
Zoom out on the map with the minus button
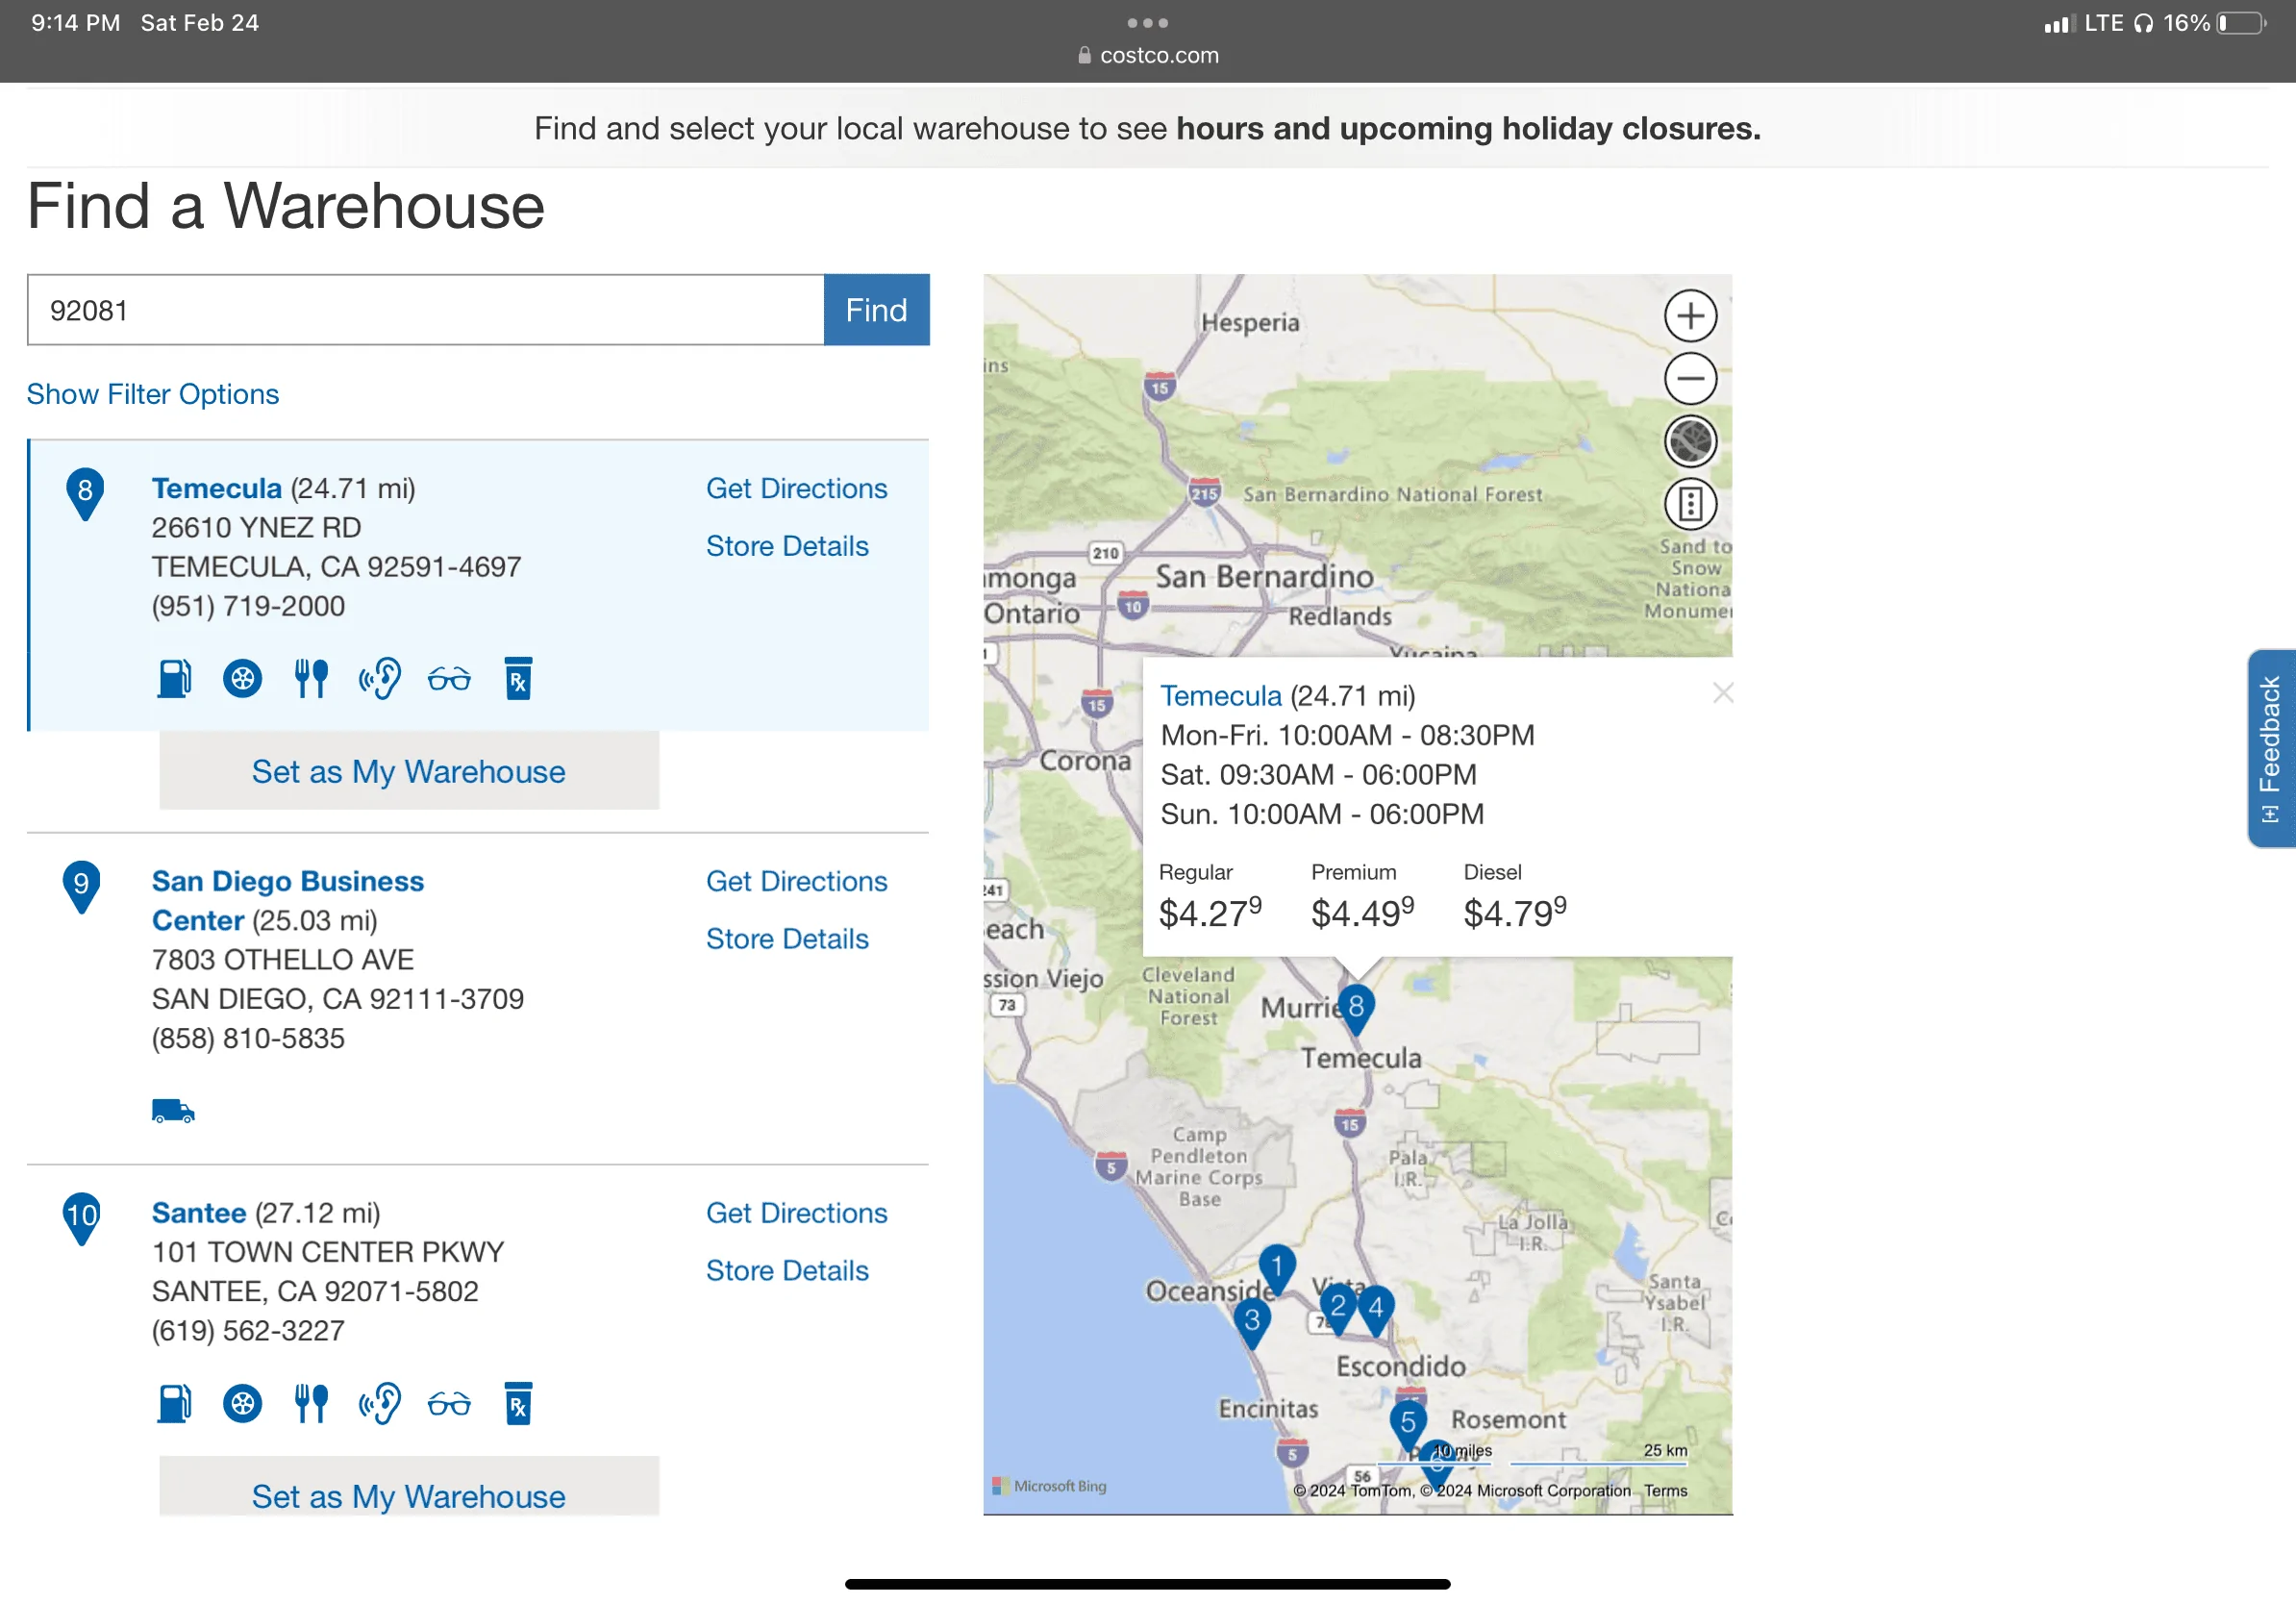(1690, 378)
